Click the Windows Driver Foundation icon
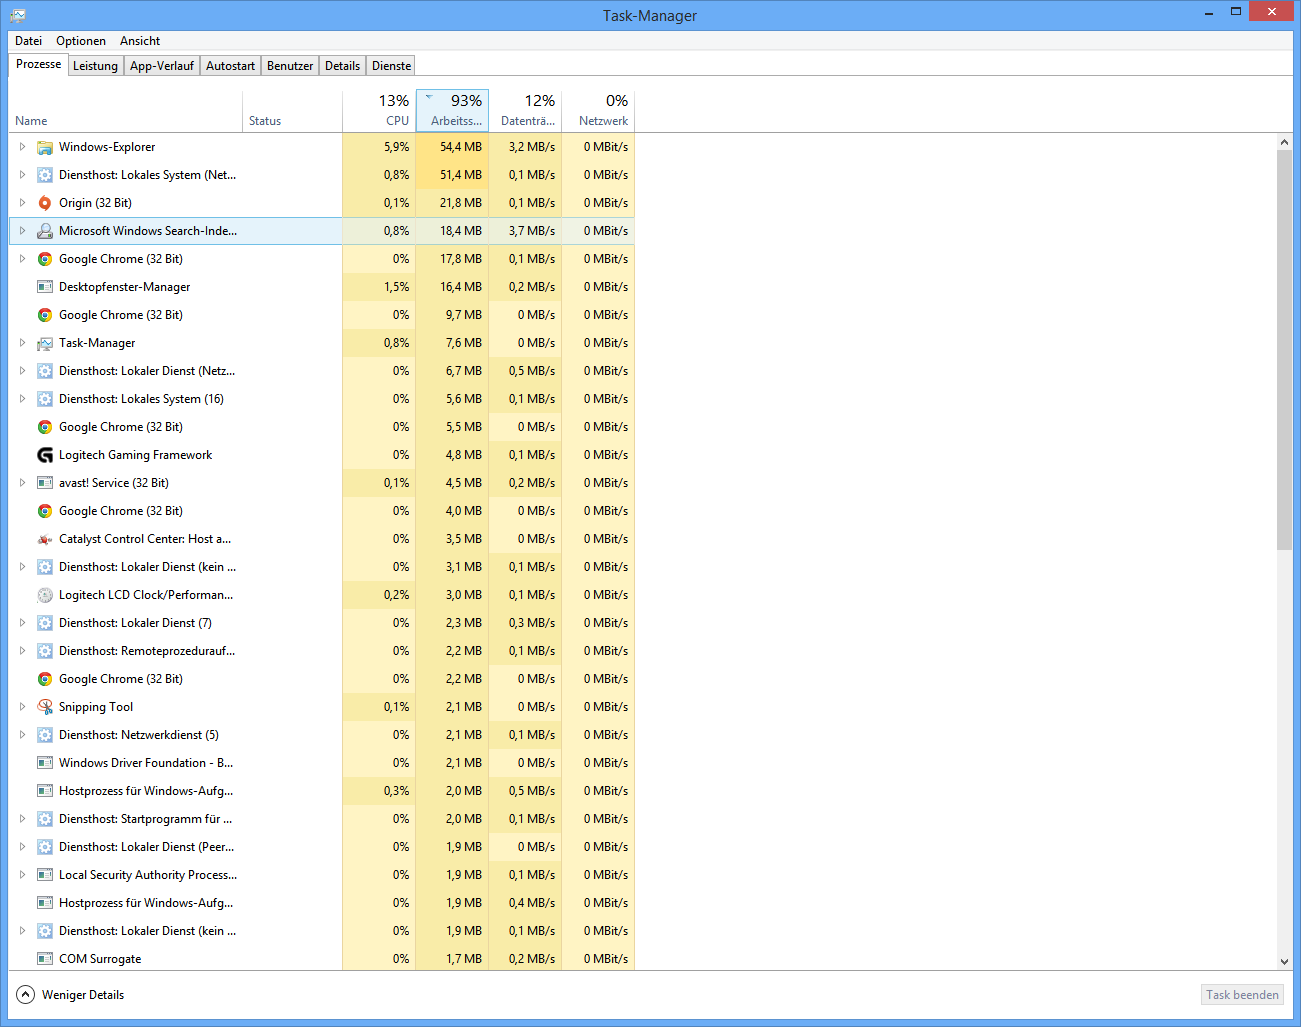This screenshot has width=1301, height=1027. coord(45,763)
